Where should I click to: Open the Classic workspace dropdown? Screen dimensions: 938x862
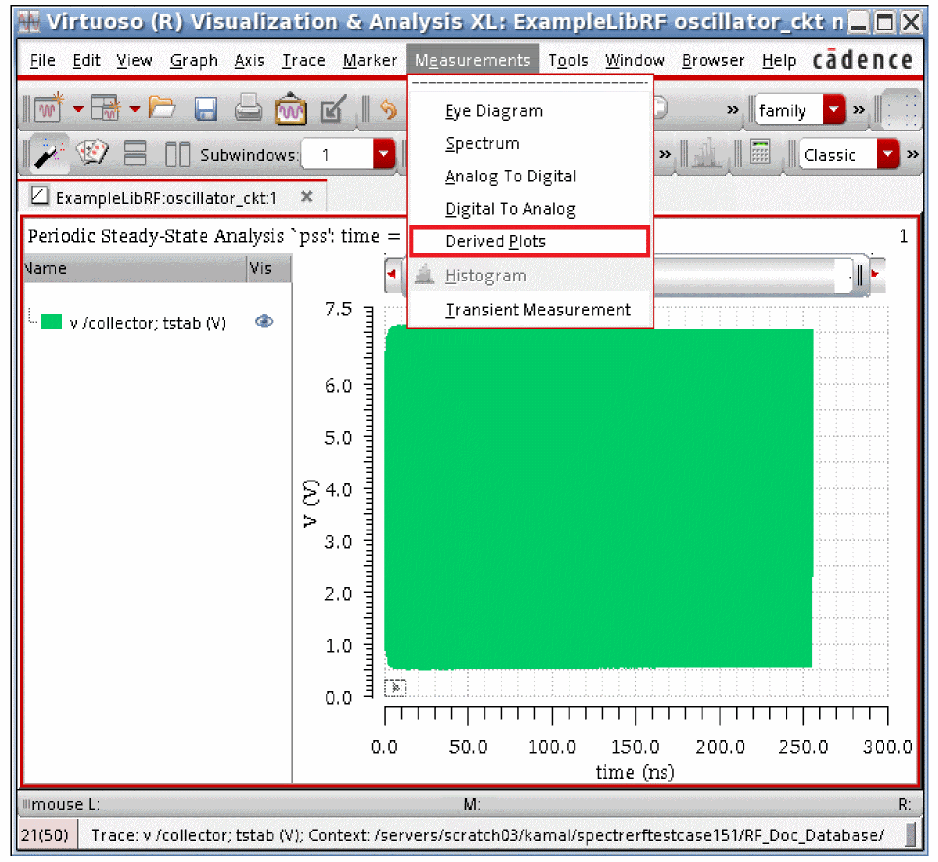tap(888, 154)
